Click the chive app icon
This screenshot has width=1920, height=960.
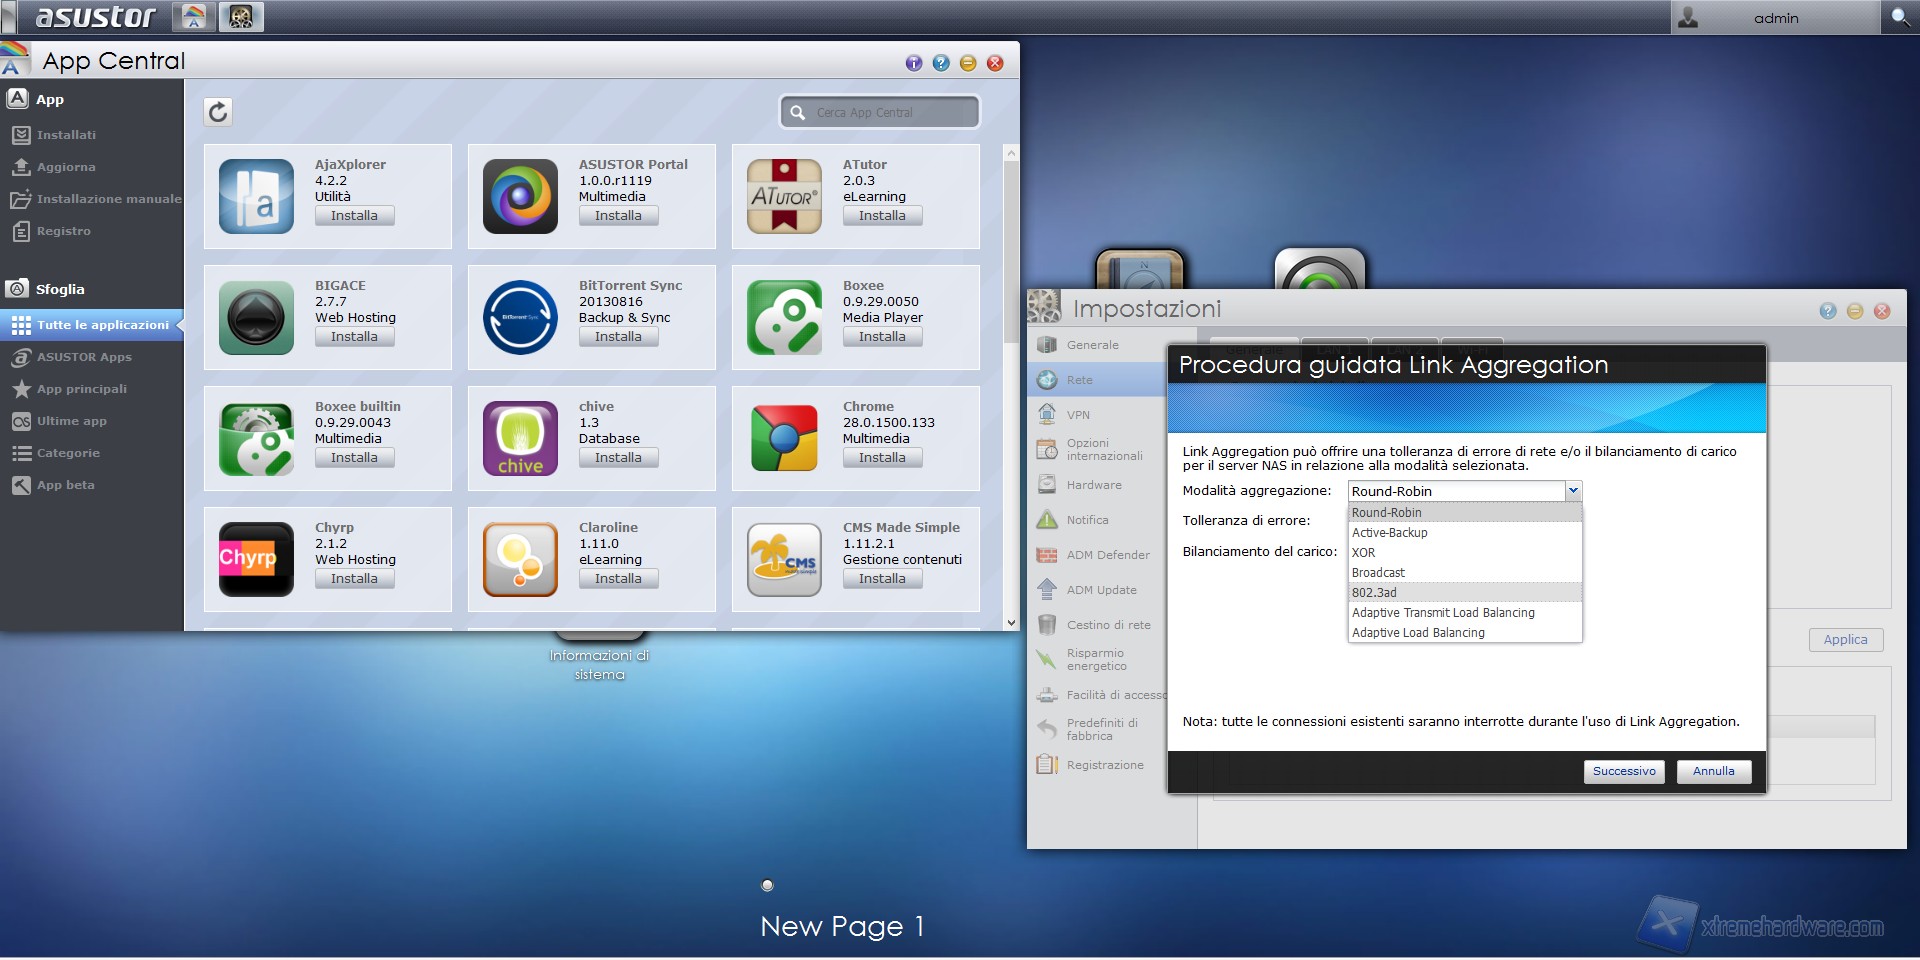520,438
